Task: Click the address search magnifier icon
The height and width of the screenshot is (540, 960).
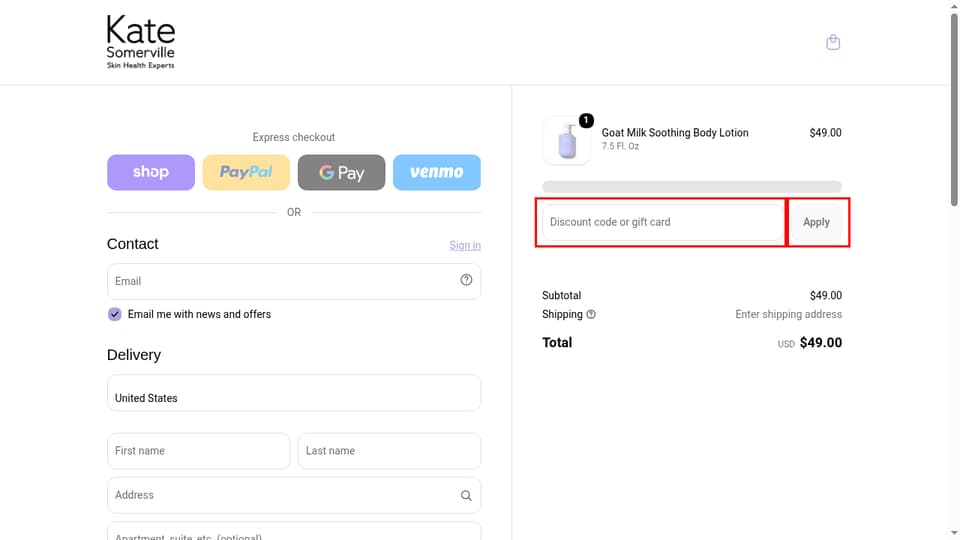Action: pyautogui.click(x=466, y=495)
